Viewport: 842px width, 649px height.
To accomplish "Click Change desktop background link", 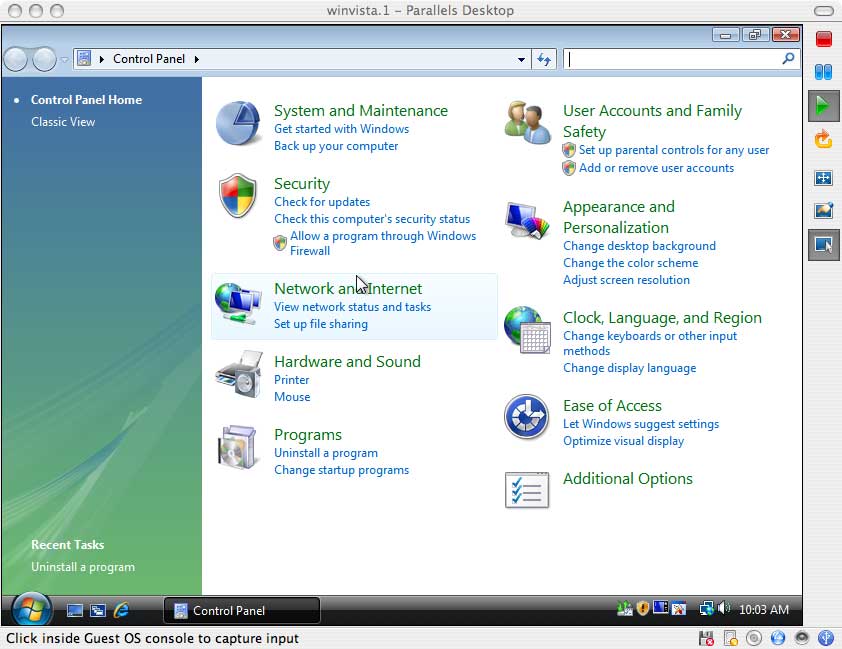I will [640, 246].
